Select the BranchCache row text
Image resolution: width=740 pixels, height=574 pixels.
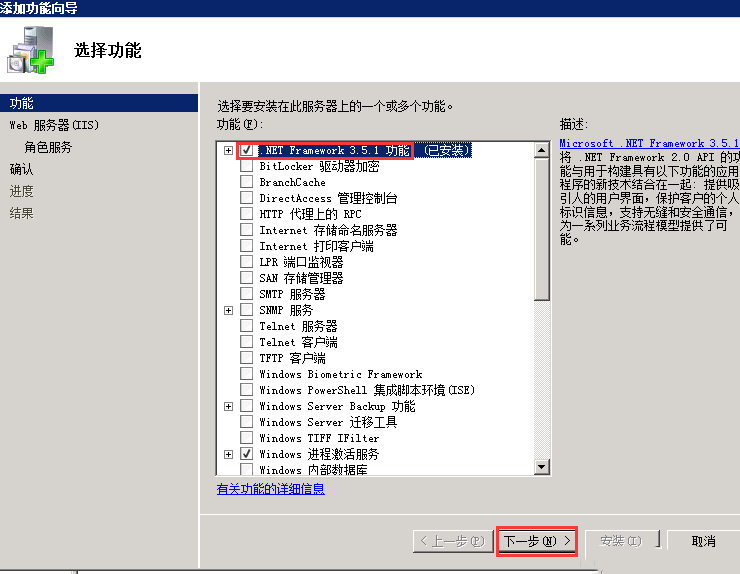point(292,182)
